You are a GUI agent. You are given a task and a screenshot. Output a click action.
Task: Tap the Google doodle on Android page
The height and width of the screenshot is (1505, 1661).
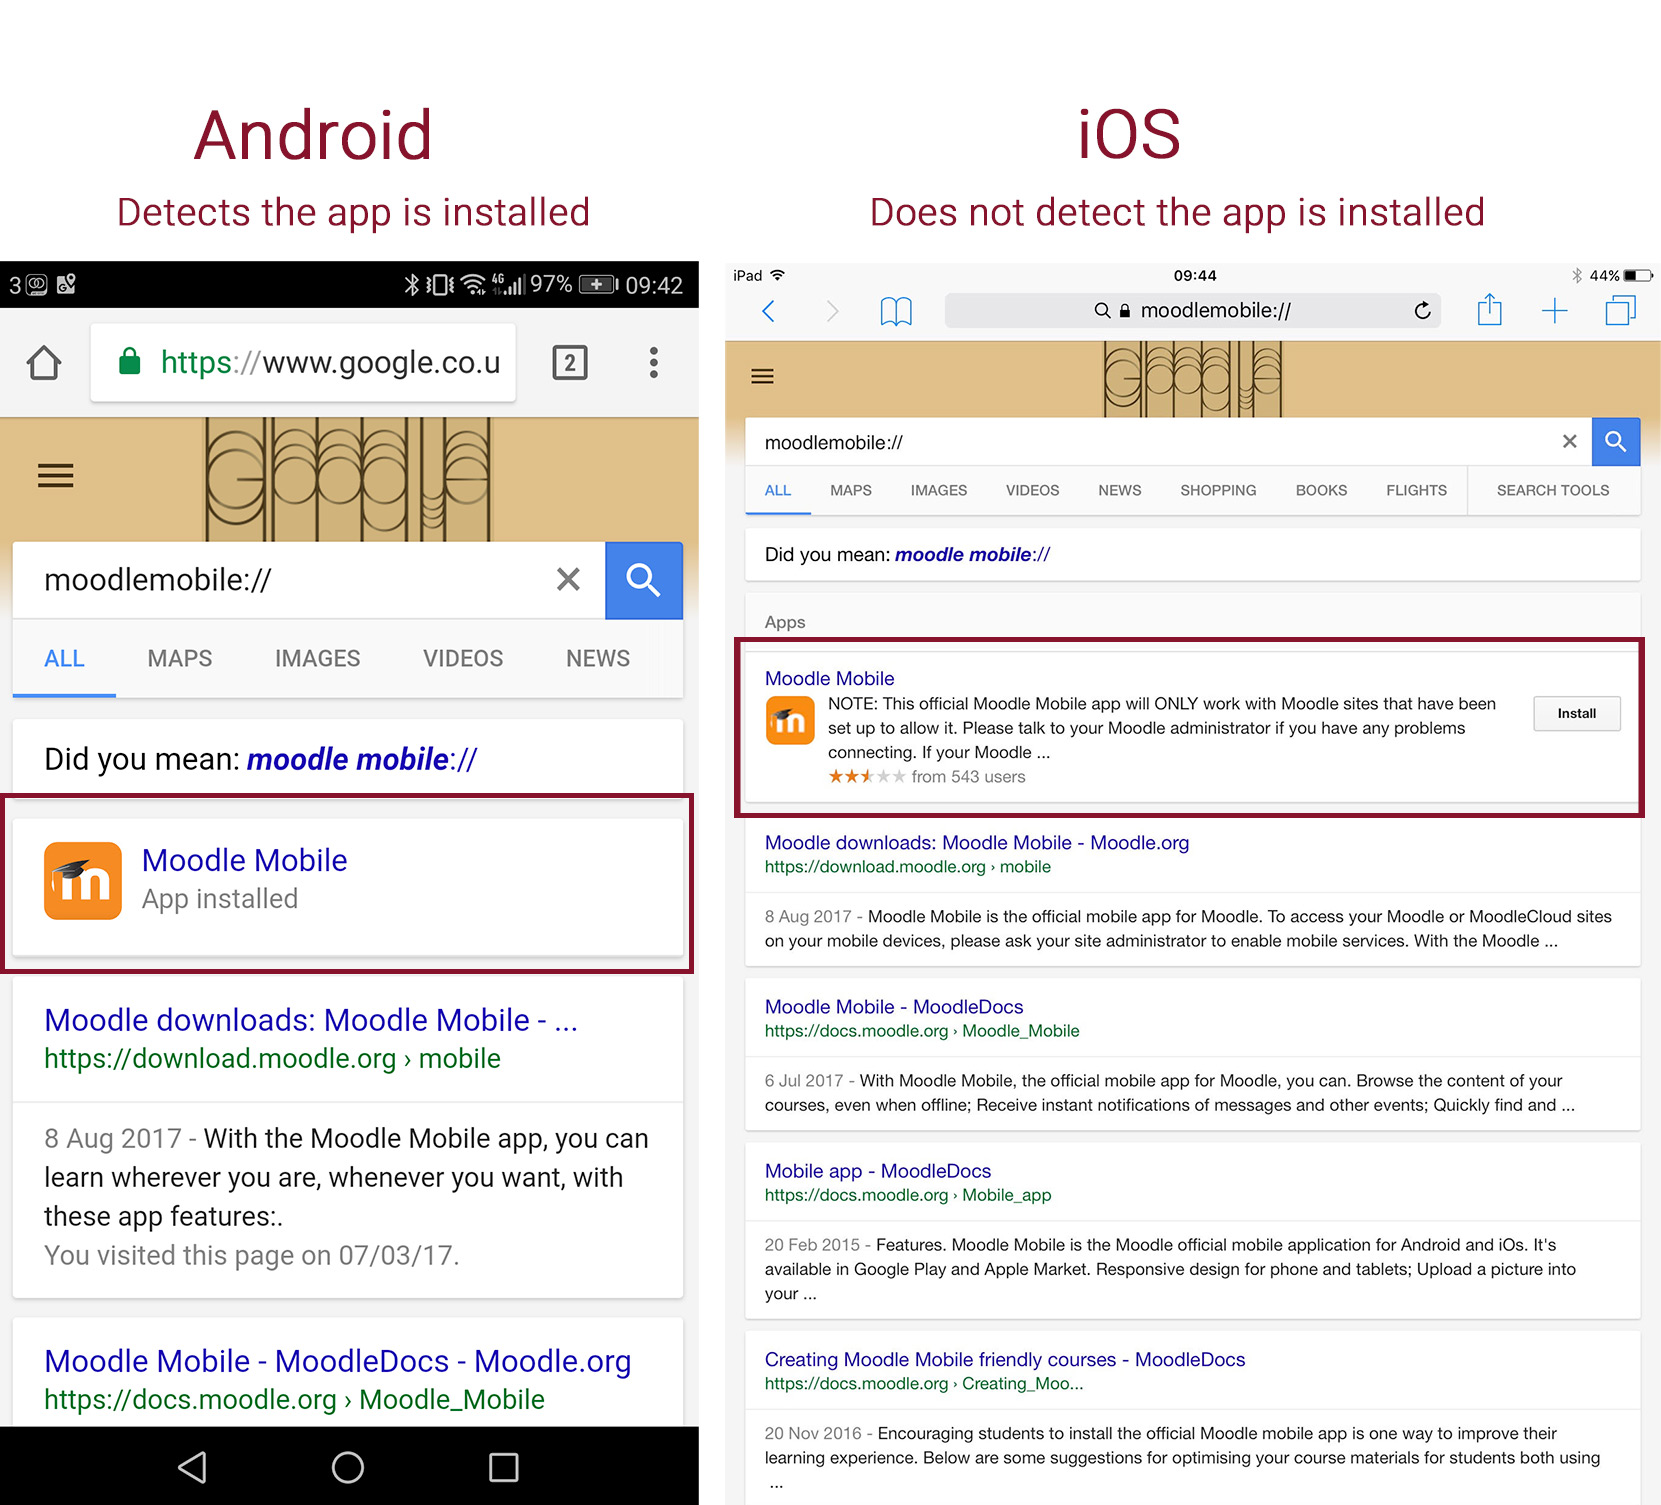348,479
